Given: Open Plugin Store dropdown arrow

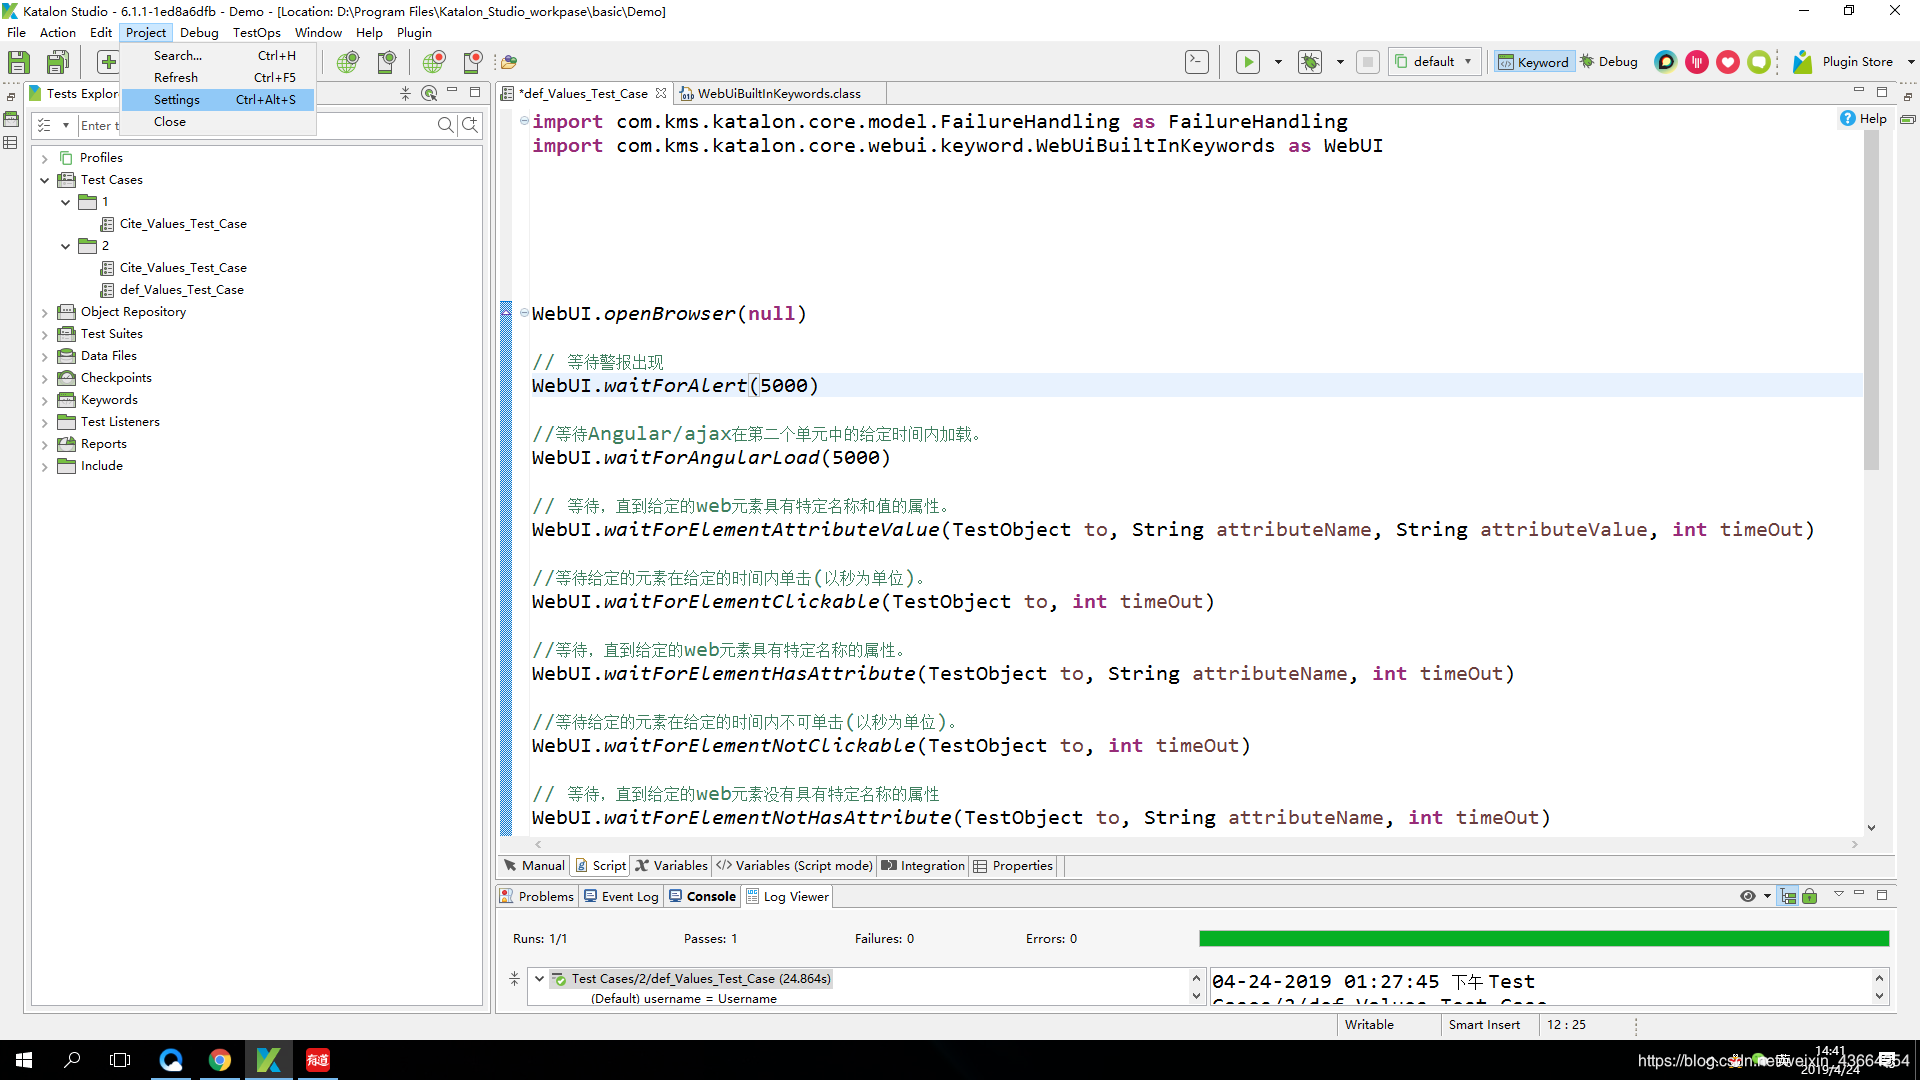Looking at the screenshot, I should [1911, 62].
